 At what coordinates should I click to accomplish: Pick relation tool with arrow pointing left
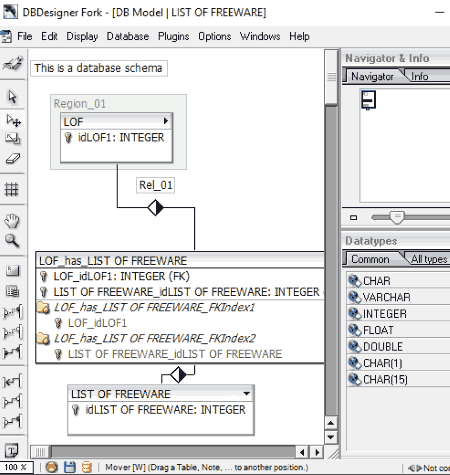click(13, 382)
